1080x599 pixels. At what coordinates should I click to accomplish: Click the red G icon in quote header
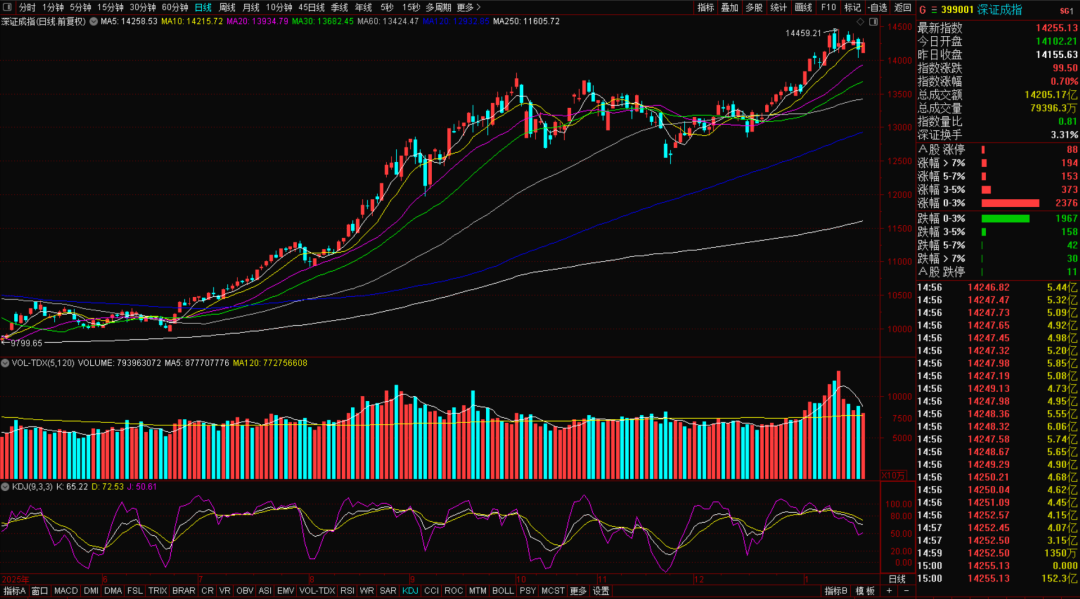coord(921,8)
